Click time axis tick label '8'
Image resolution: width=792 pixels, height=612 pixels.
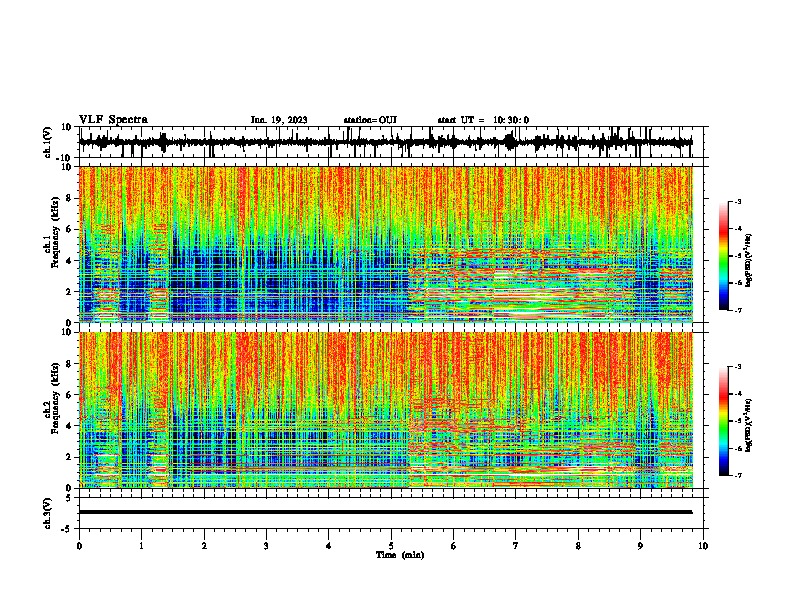point(578,546)
